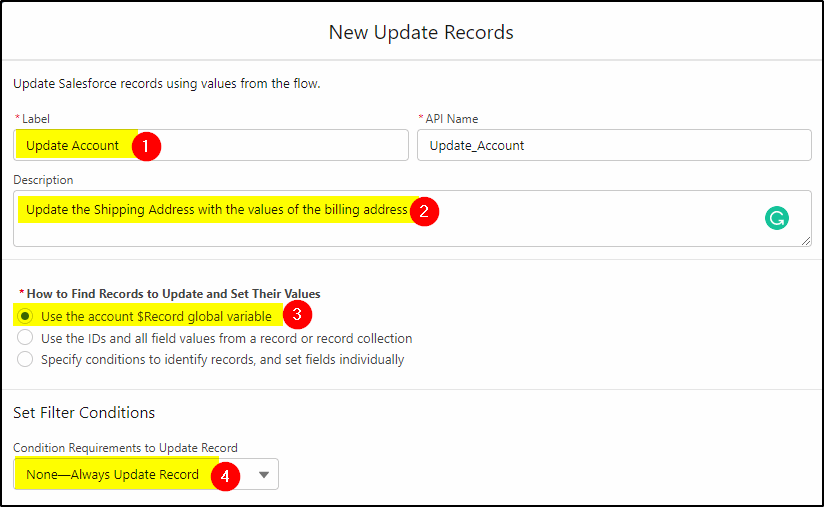Click the red annotation marker number 1
Viewport: 824px width, 507px height.
coord(146,146)
